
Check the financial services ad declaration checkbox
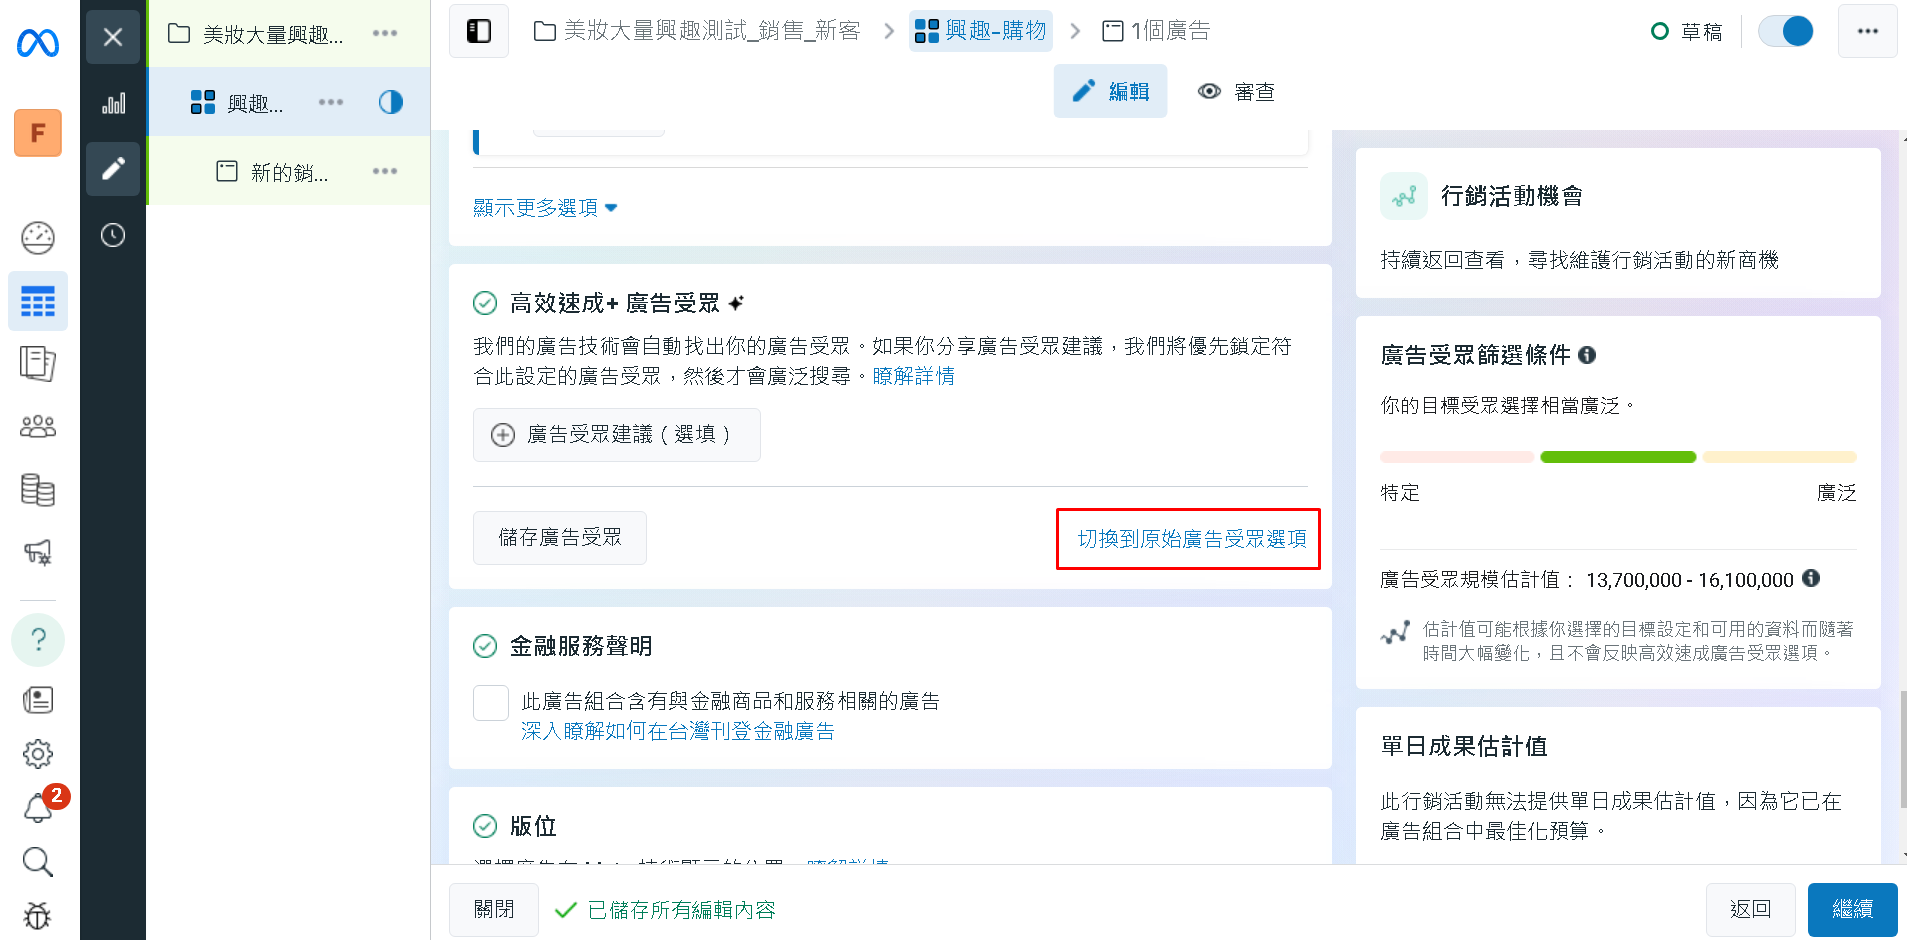pos(491,703)
